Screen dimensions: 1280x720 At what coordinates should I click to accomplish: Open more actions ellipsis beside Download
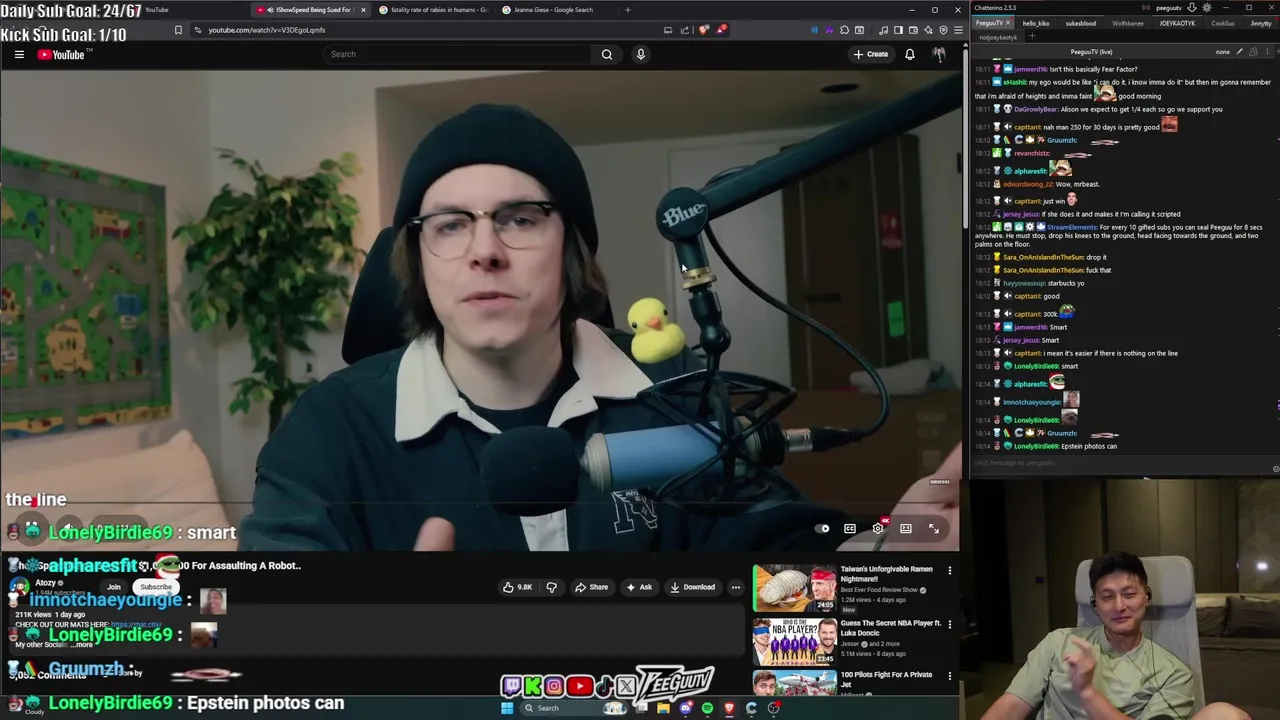point(736,587)
